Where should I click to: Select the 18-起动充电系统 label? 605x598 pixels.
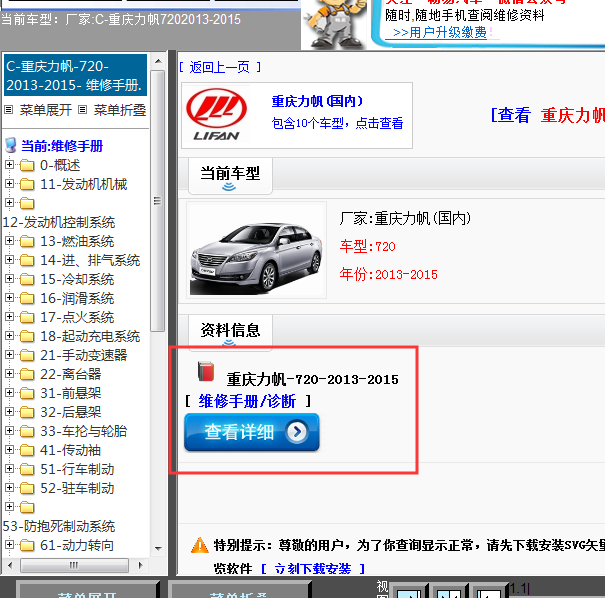click(x=90, y=336)
